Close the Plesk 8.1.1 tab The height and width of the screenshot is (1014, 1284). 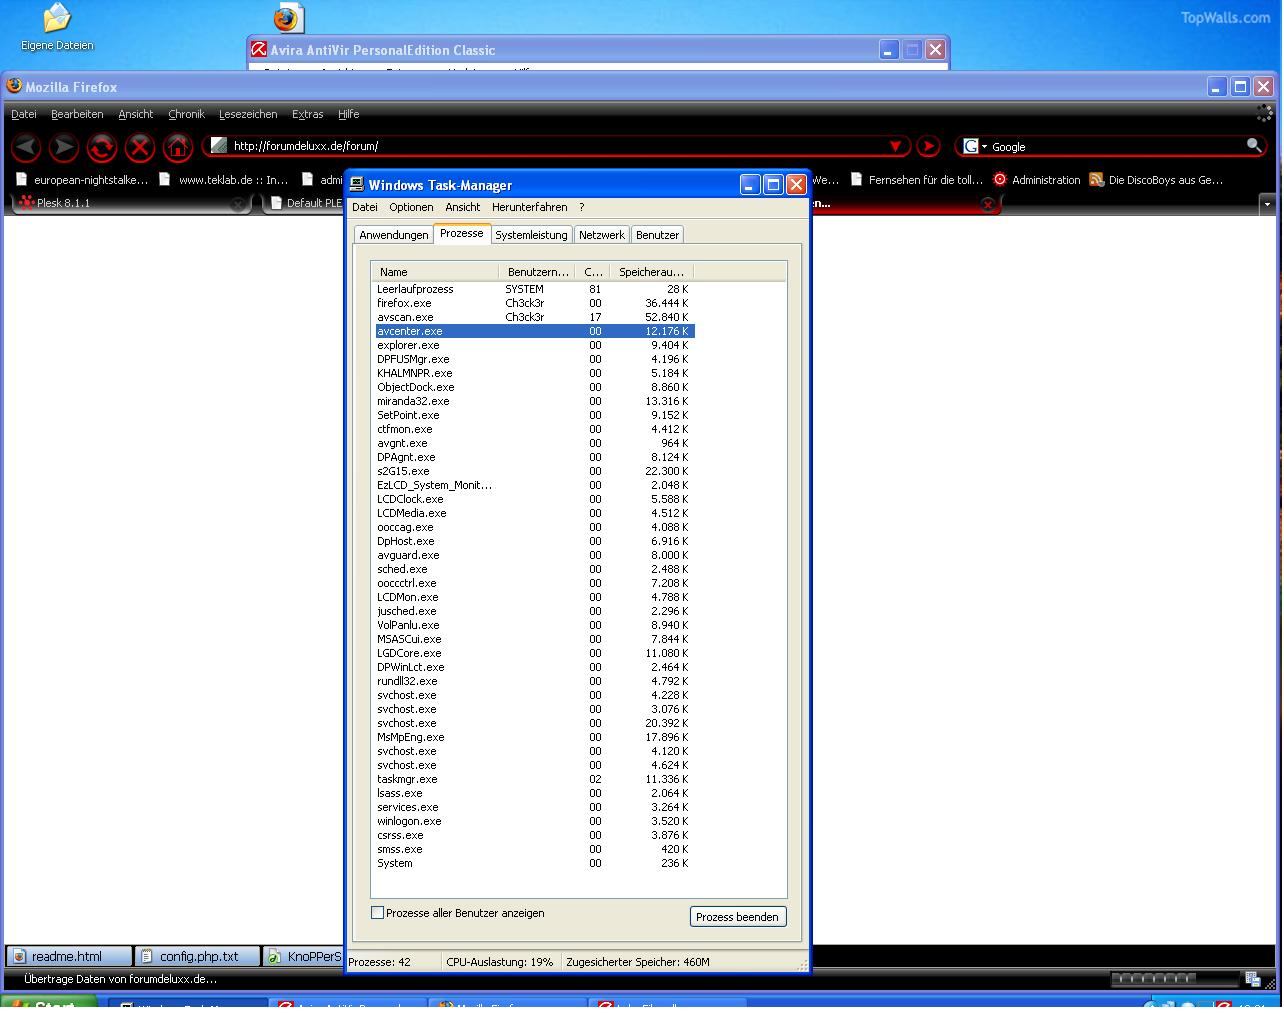coord(238,204)
